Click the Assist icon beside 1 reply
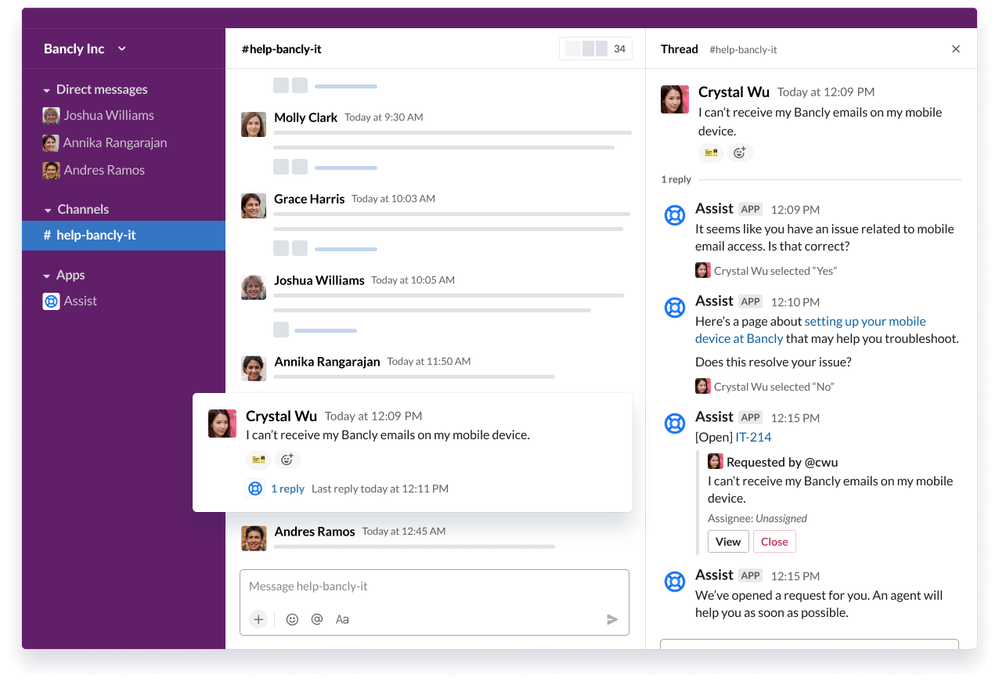Viewport: 999px width, 685px height. [255, 489]
